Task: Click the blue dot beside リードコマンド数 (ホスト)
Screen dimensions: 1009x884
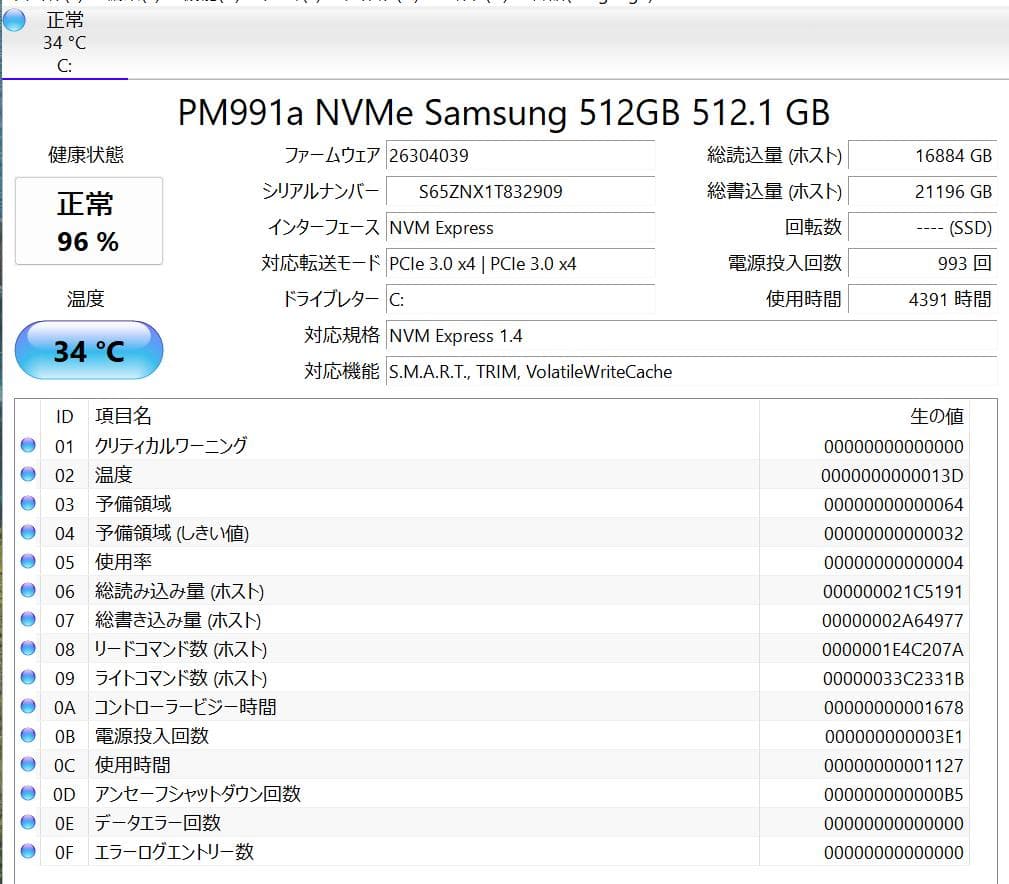Action: [27, 648]
